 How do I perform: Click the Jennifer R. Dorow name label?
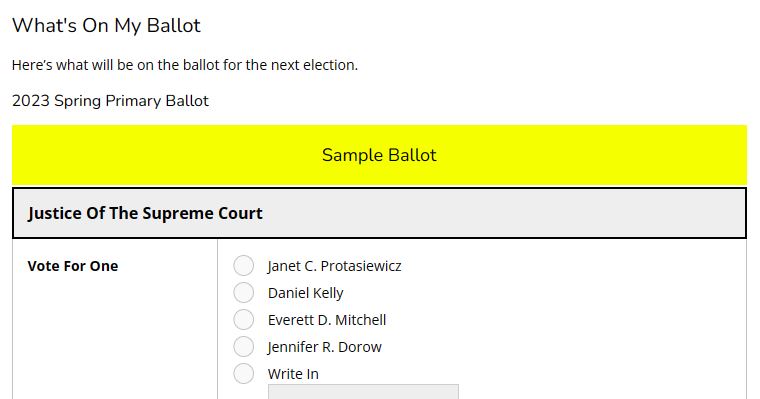pos(324,347)
